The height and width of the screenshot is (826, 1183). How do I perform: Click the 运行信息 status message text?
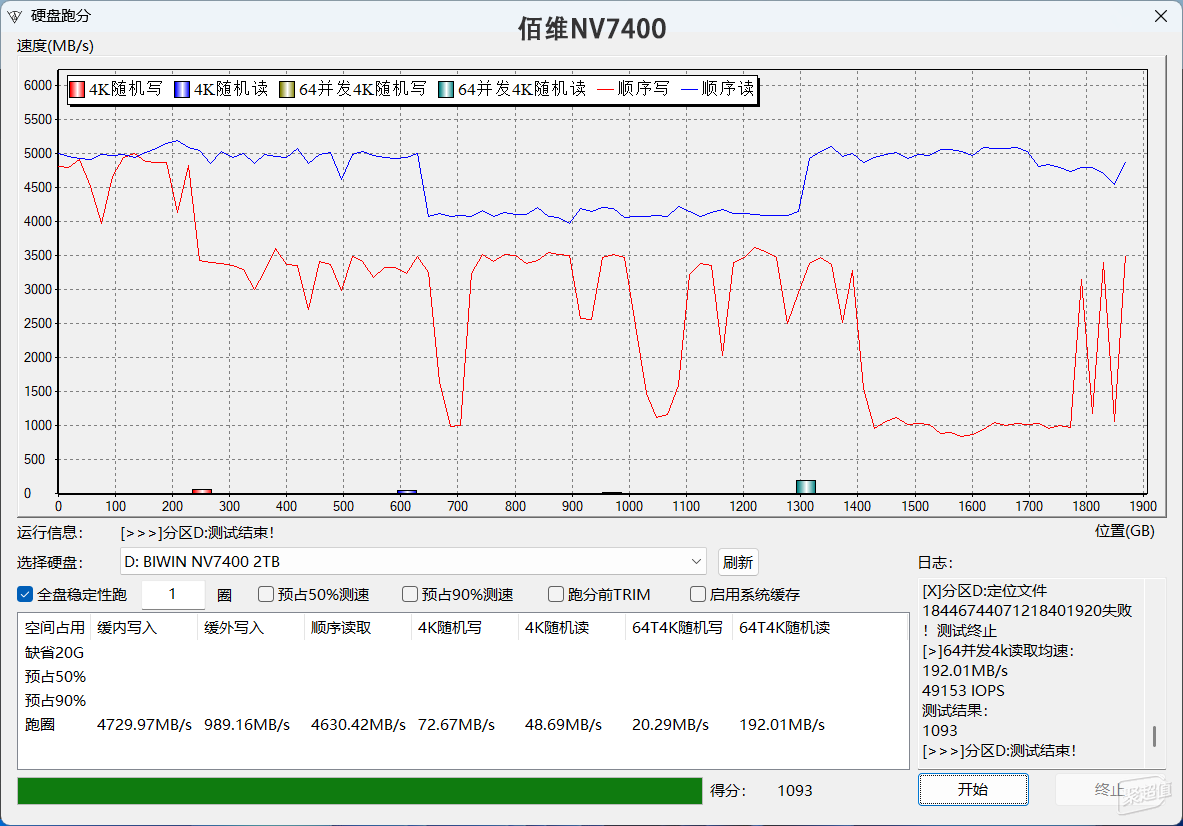point(197,533)
